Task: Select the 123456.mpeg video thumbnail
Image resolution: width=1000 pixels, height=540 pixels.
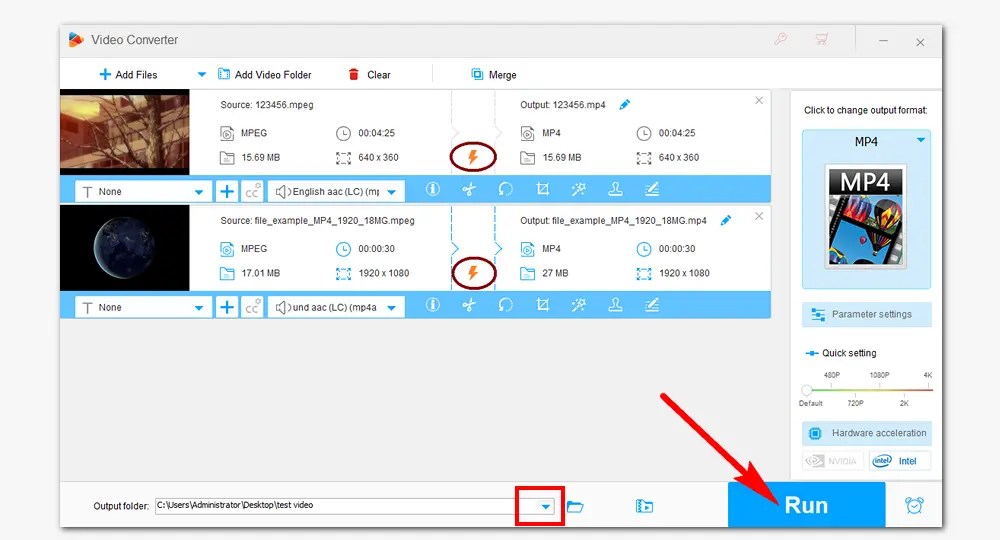Action: pyautogui.click(x=124, y=132)
